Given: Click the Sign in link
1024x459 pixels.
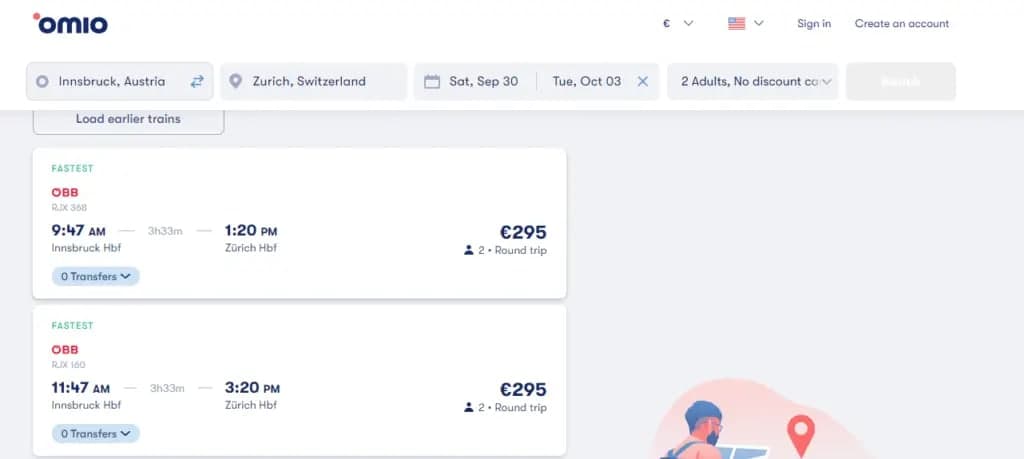Looking at the screenshot, I should [x=814, y=23].
